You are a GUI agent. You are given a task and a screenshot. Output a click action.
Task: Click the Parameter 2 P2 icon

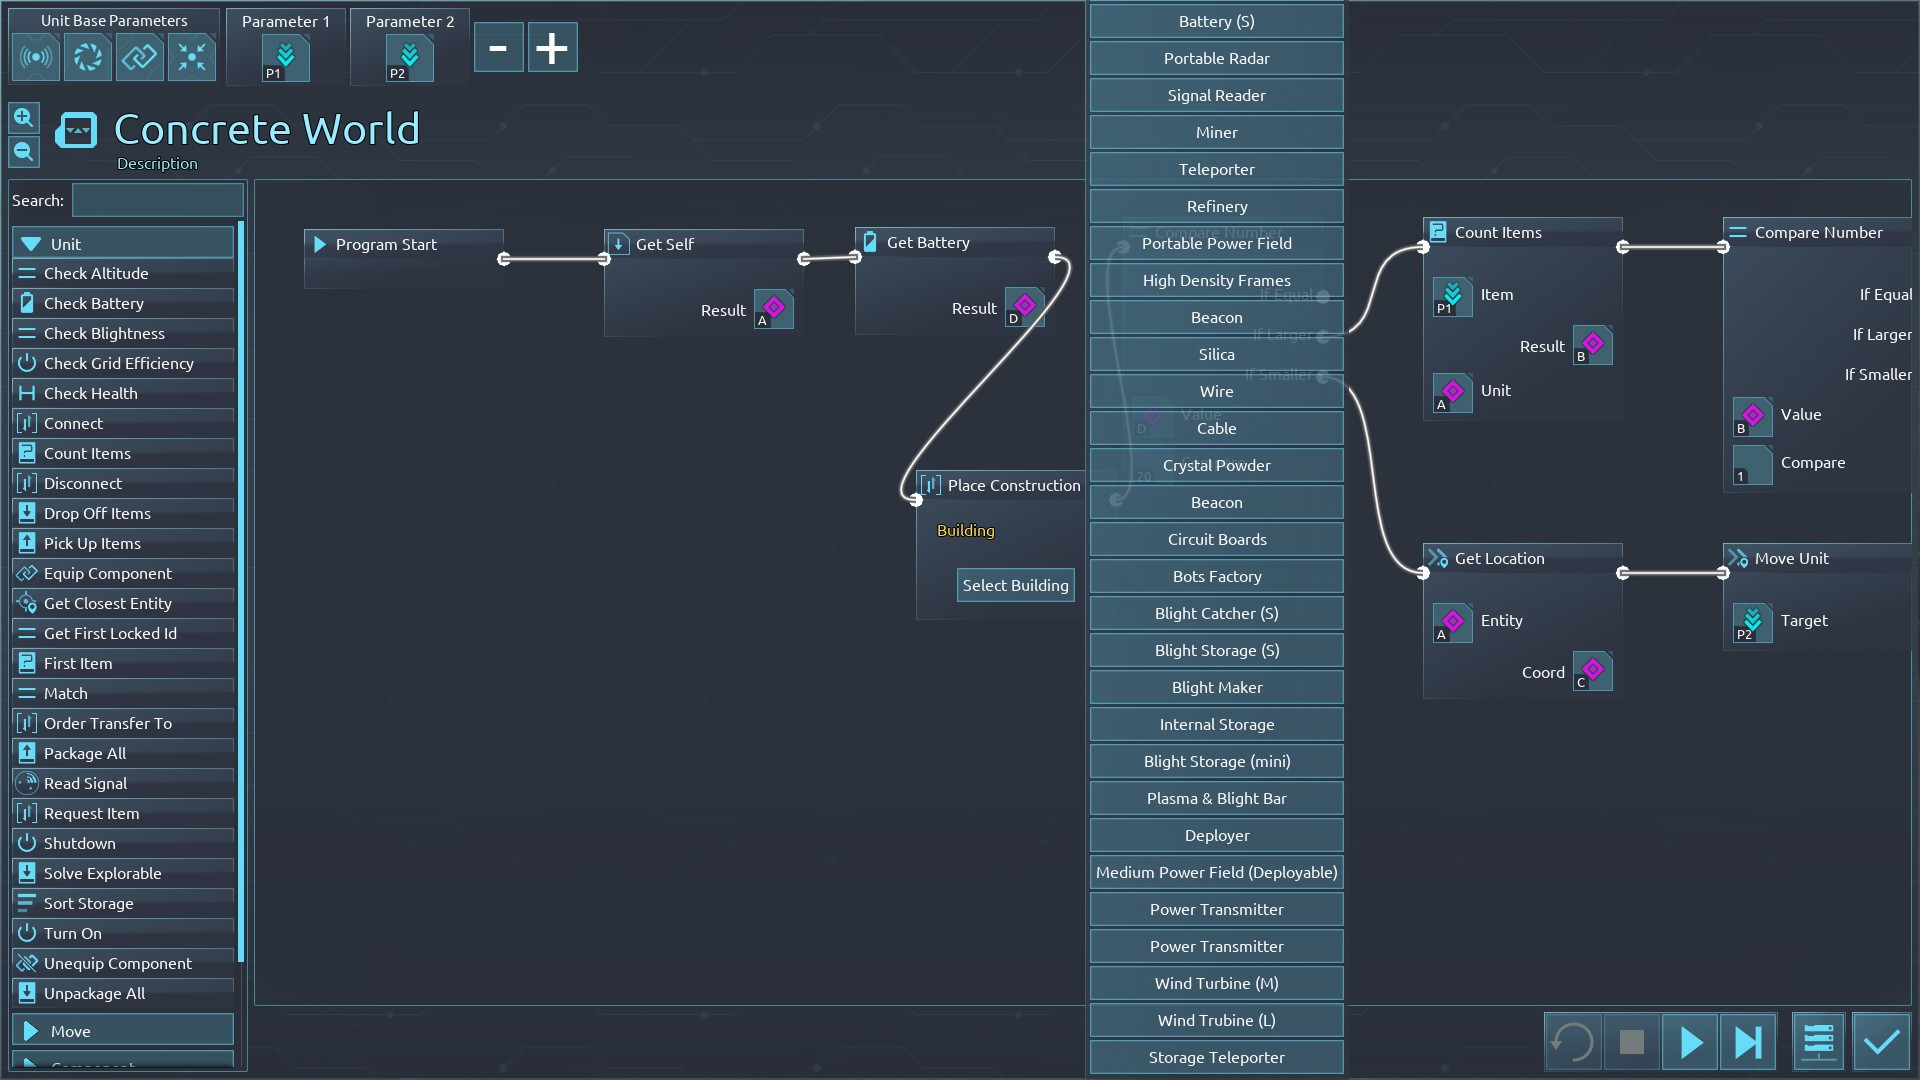pos(409,58)
